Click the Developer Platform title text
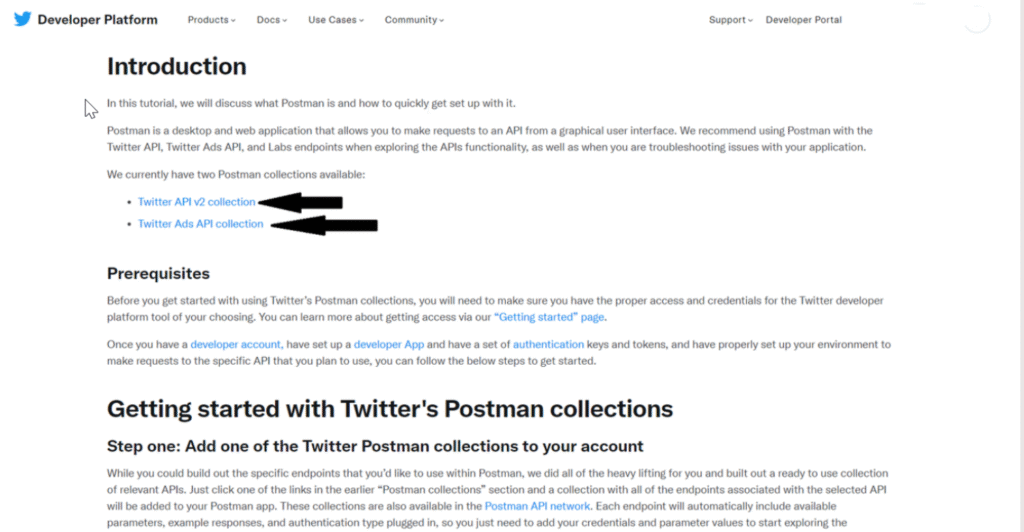 pyautogui.click(x=97, y=20)
